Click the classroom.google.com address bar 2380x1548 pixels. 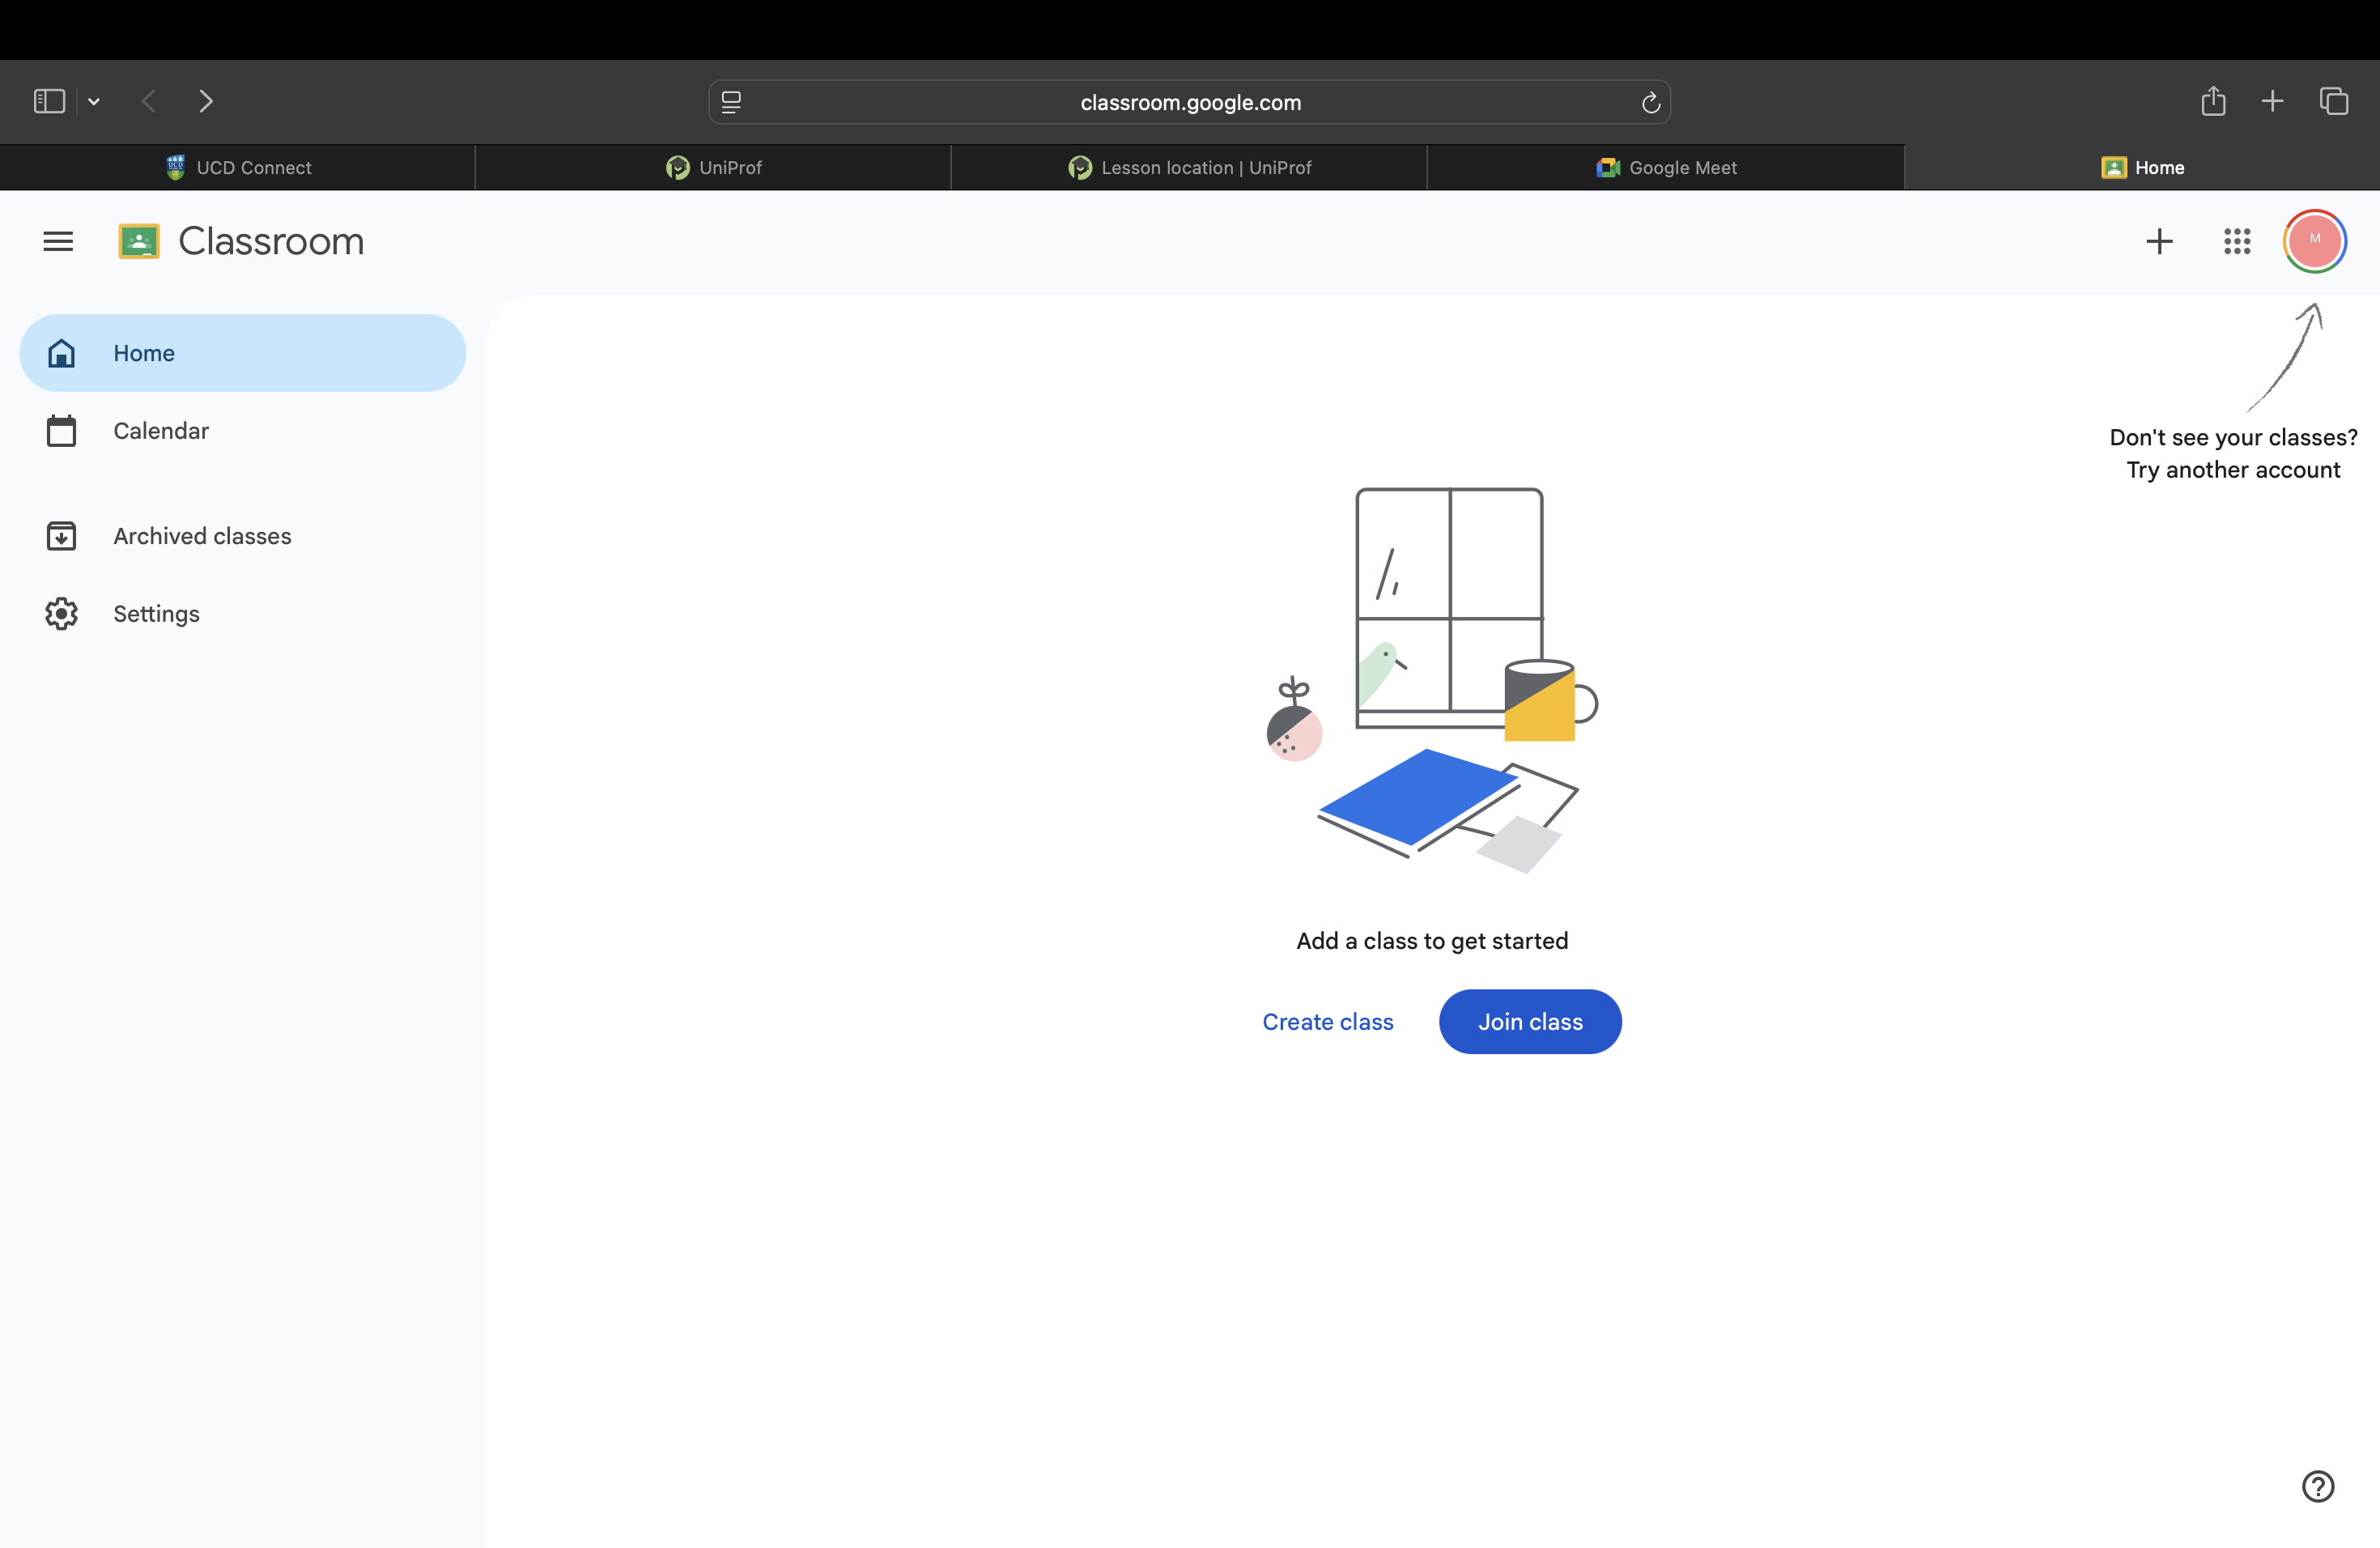point(1189,102)
